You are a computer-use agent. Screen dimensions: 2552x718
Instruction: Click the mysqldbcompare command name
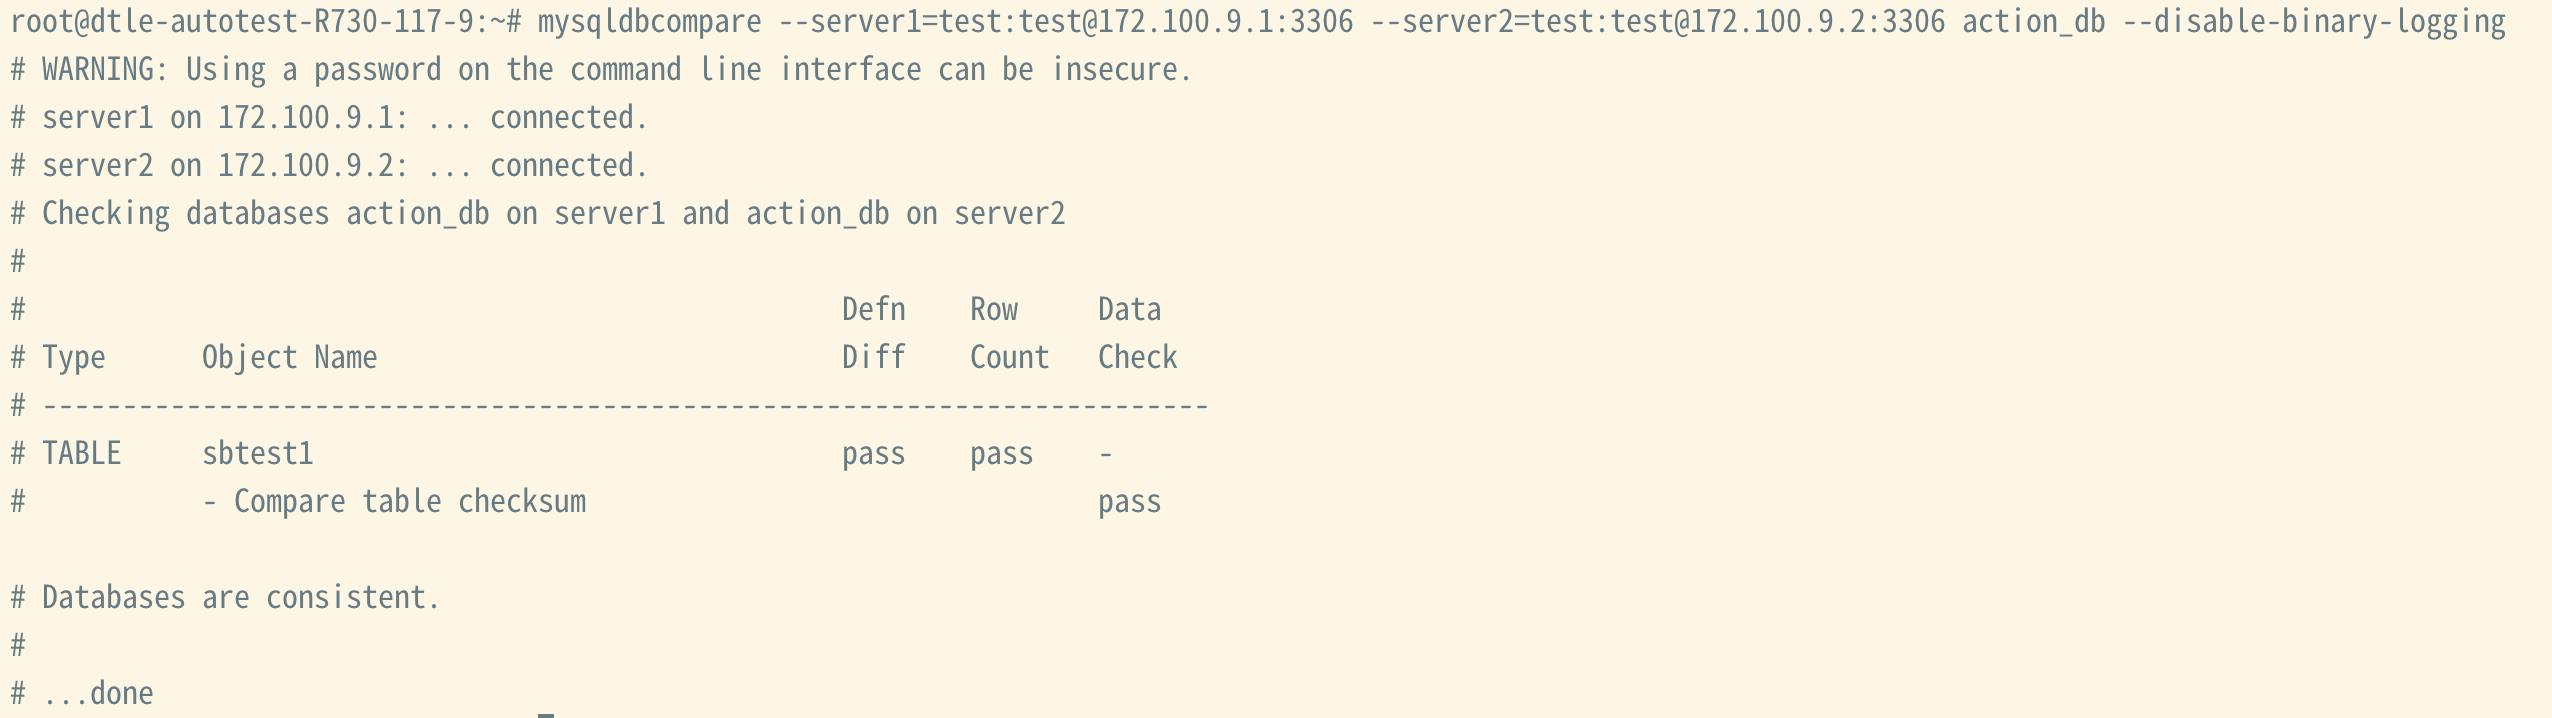(649, 21)
